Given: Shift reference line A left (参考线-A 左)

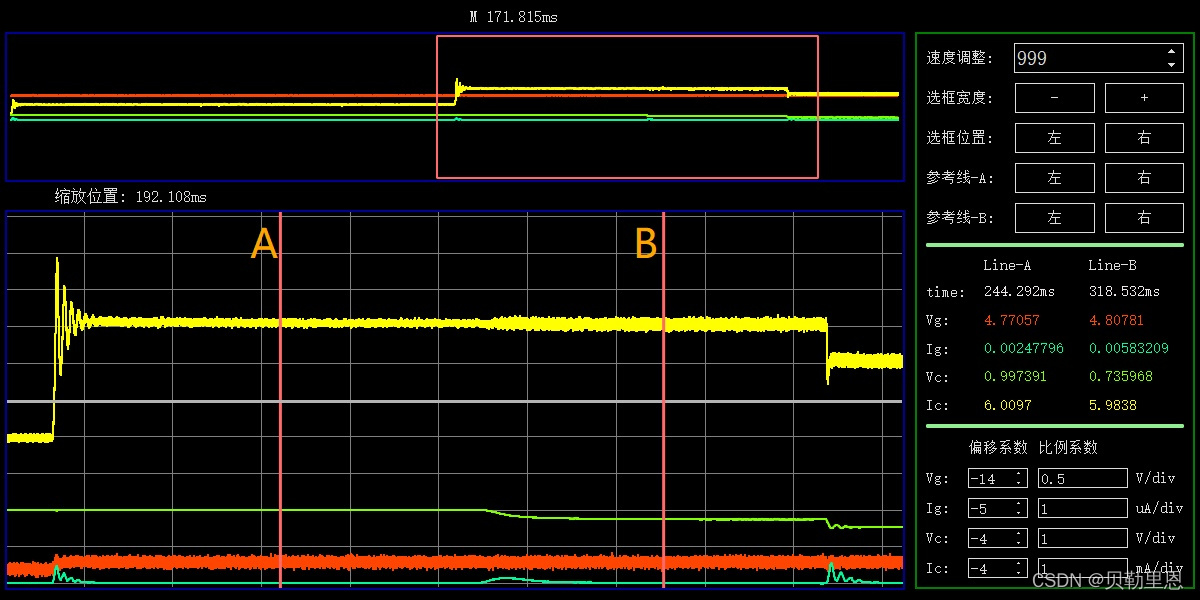Looking at the screenshot, I should pos(1054,178).
